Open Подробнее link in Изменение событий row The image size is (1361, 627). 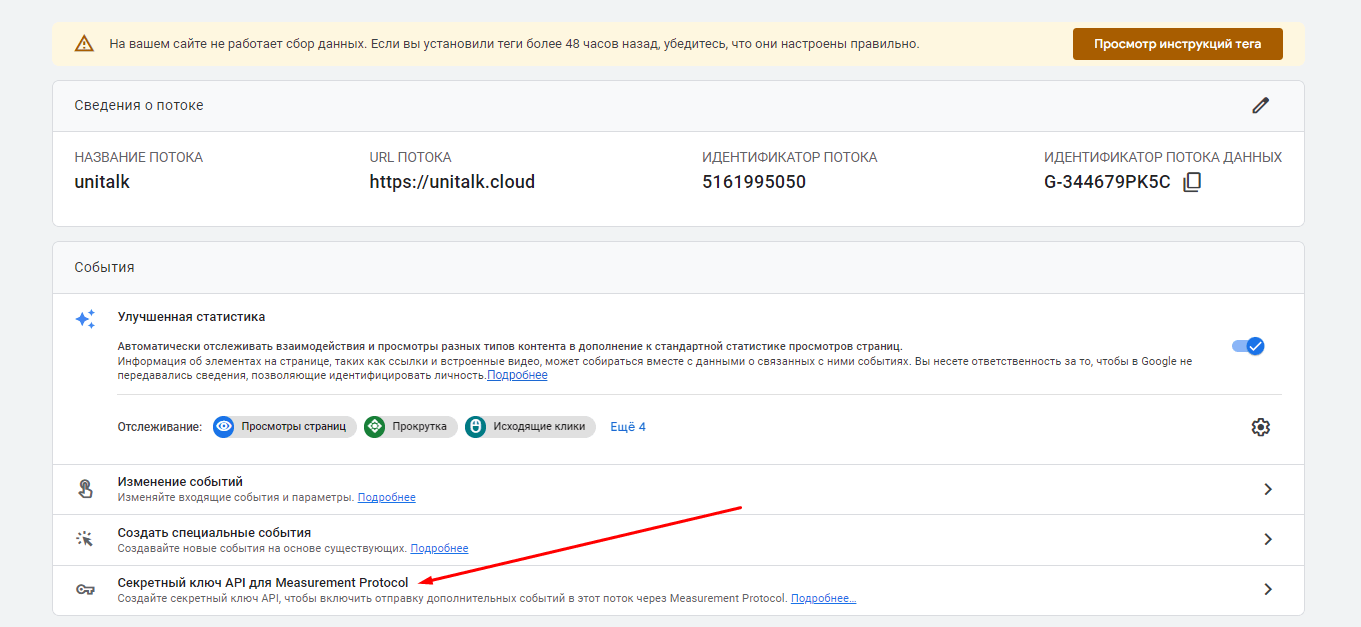coord(386,498)
